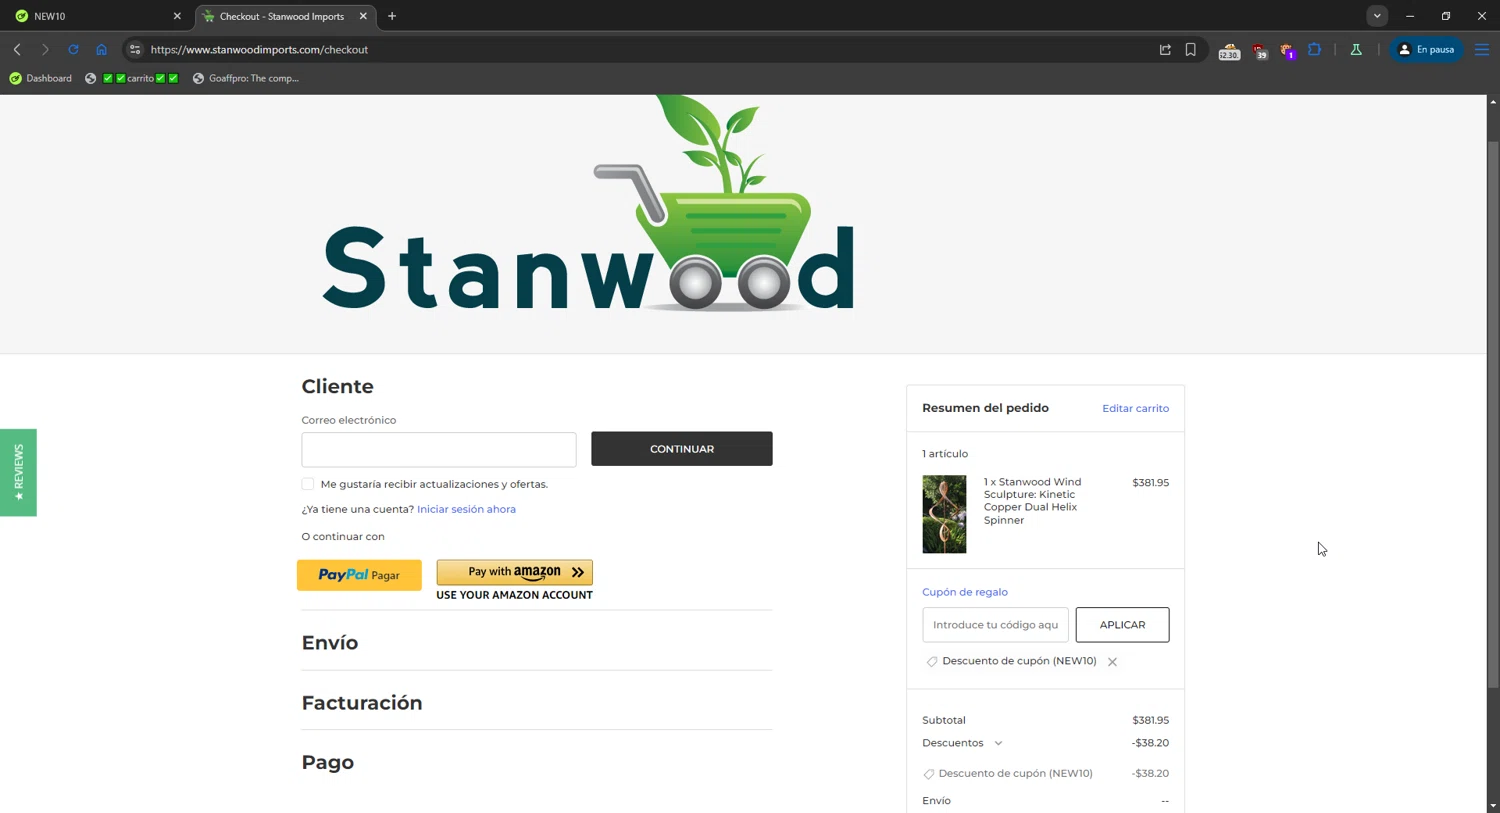This screenshot has width=1500, height=813.
Task: Open the Goaffpro bookmark
Action: click(x=246, y=78)
